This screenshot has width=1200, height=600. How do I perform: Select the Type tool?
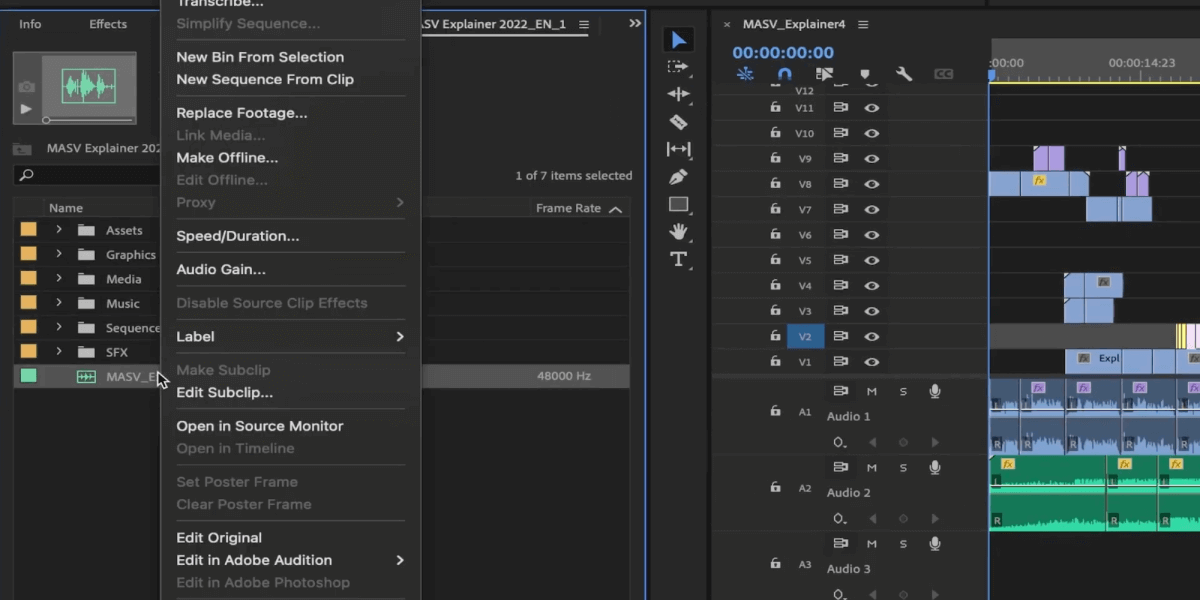click(679, 259)
